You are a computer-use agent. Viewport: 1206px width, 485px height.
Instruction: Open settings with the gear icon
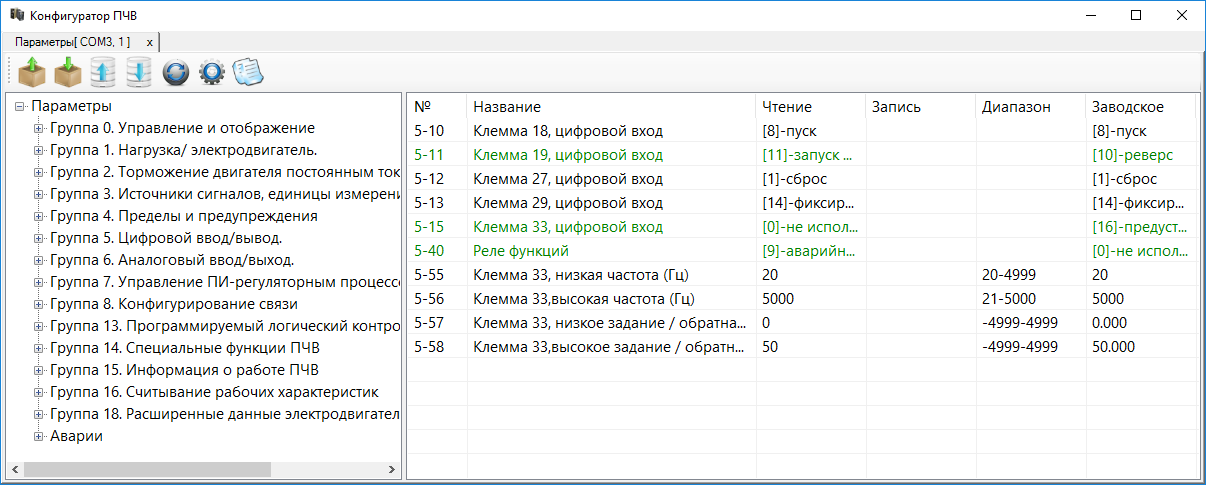[x=210, y=73]
